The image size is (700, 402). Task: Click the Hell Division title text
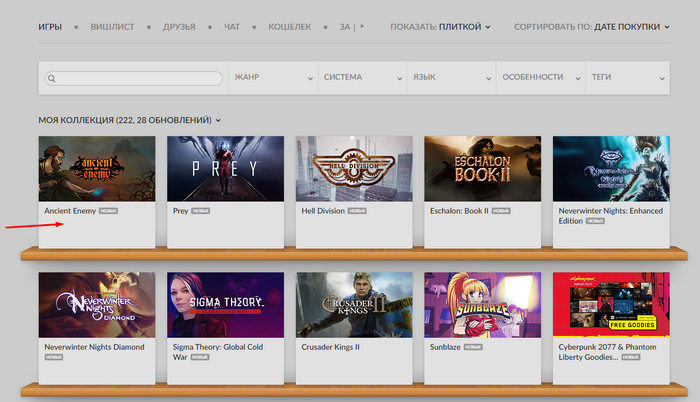[x=323, y=211]
